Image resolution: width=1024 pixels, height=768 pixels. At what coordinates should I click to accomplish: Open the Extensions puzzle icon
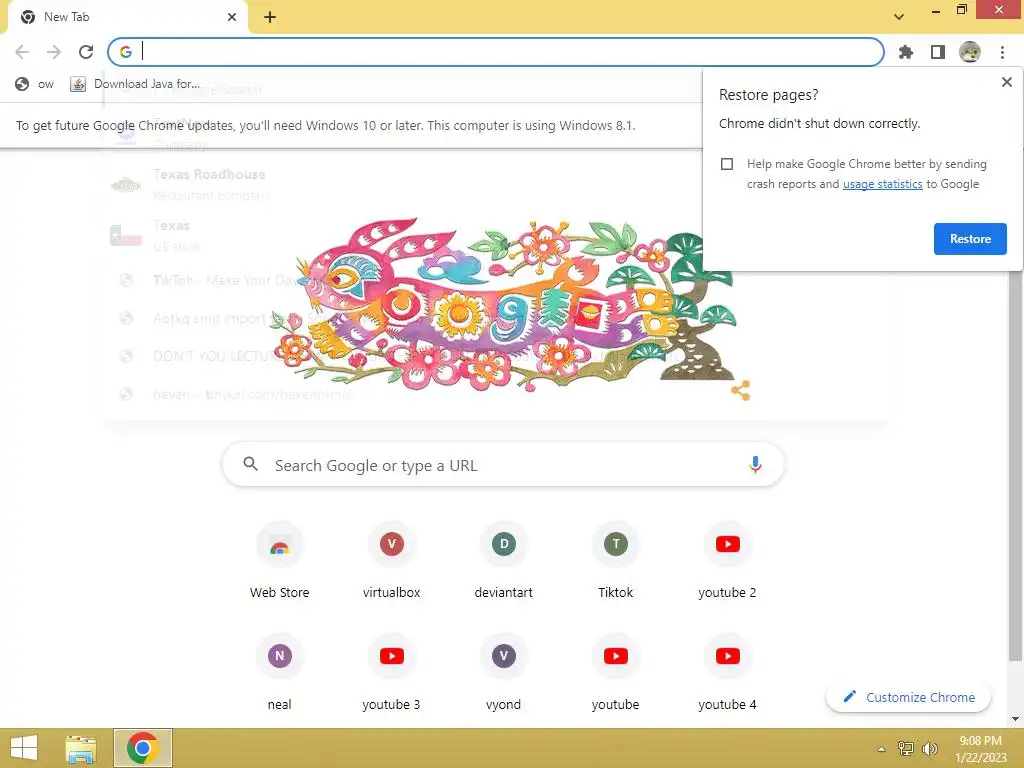pyautogui.click(x=905, y=52)
